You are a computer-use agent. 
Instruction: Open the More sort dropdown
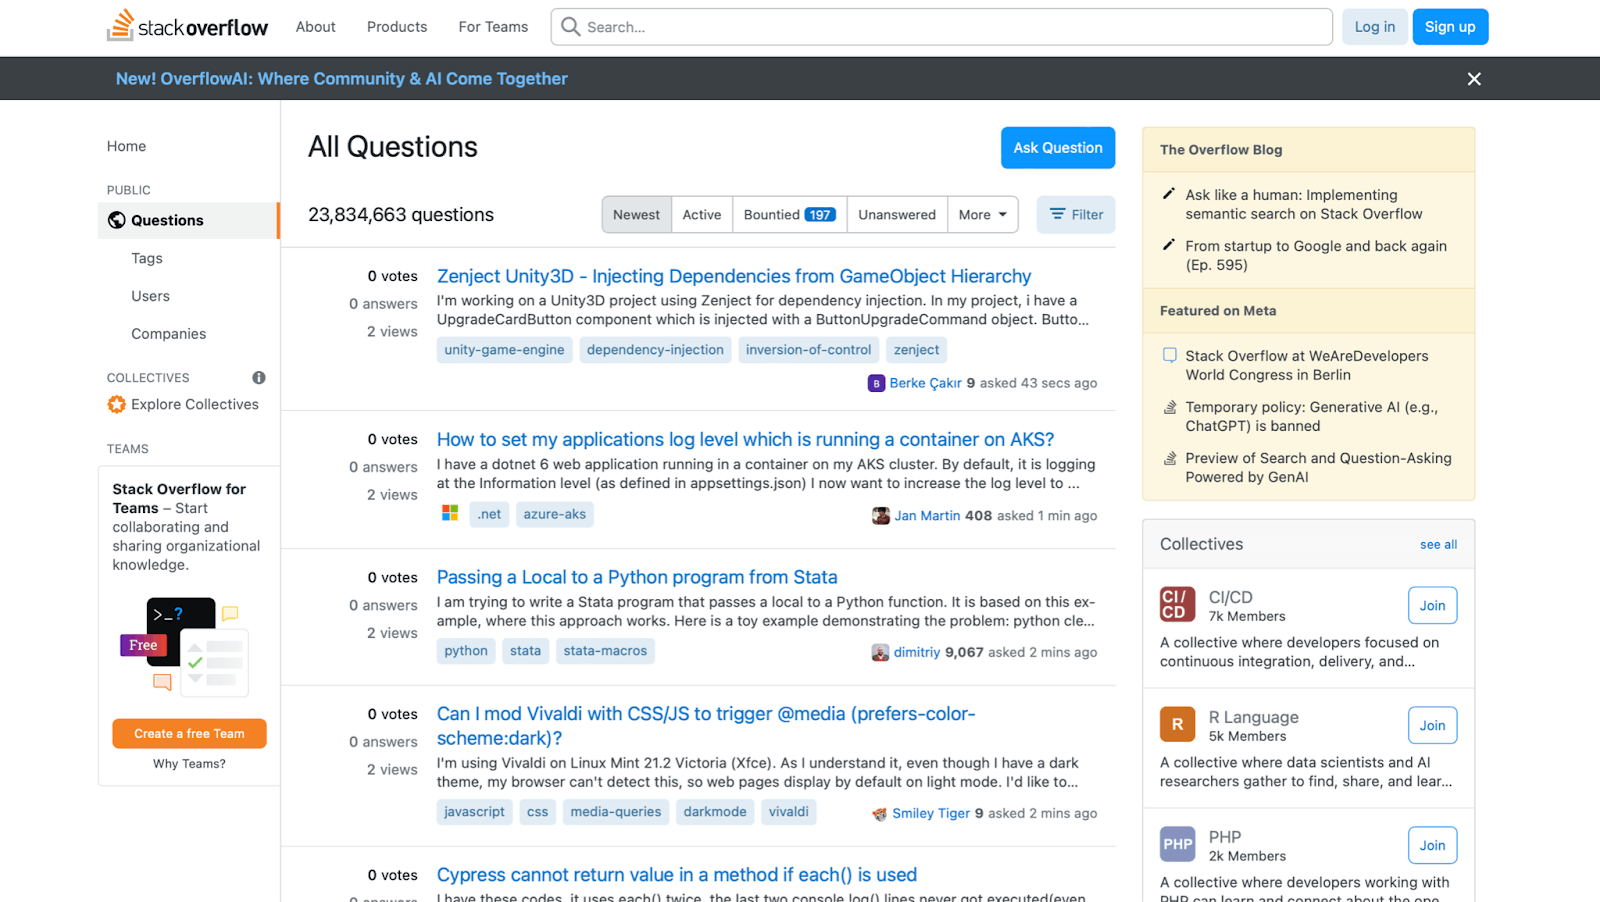(983, 215)
